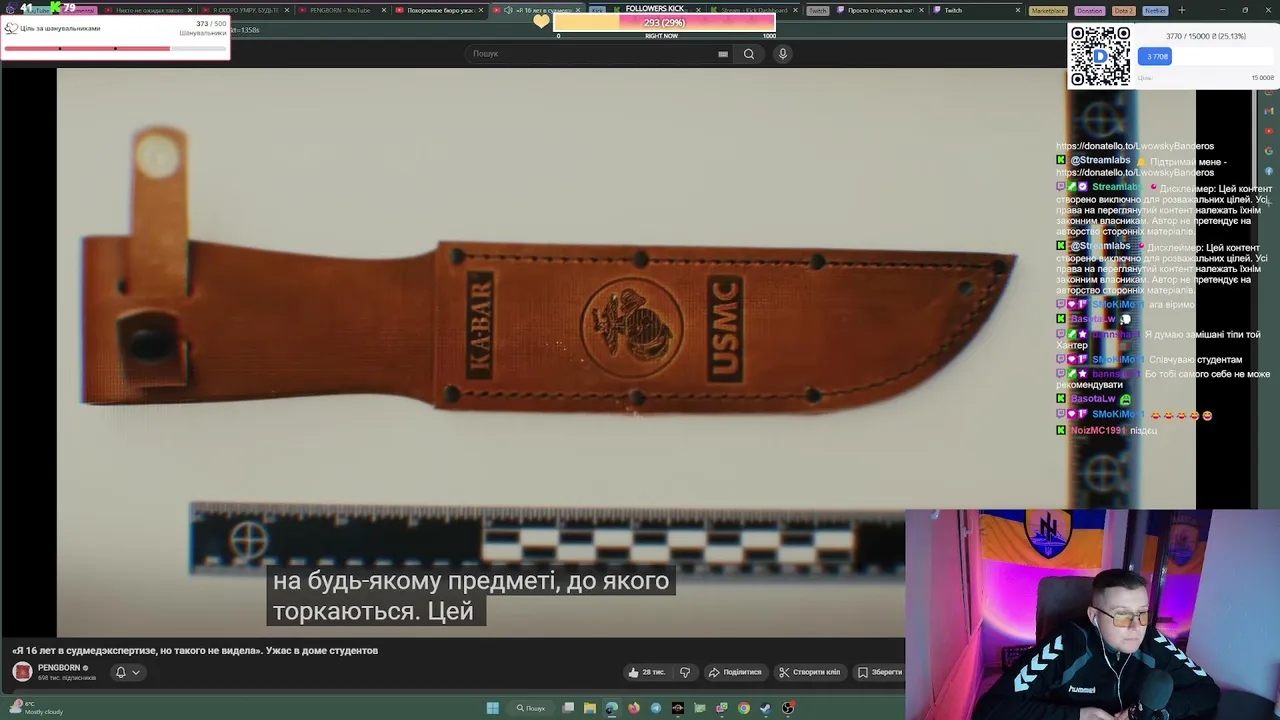
Task: Click the video title about судмедэкспертизе
Action: pyautogui.click(x=195, y=650)
